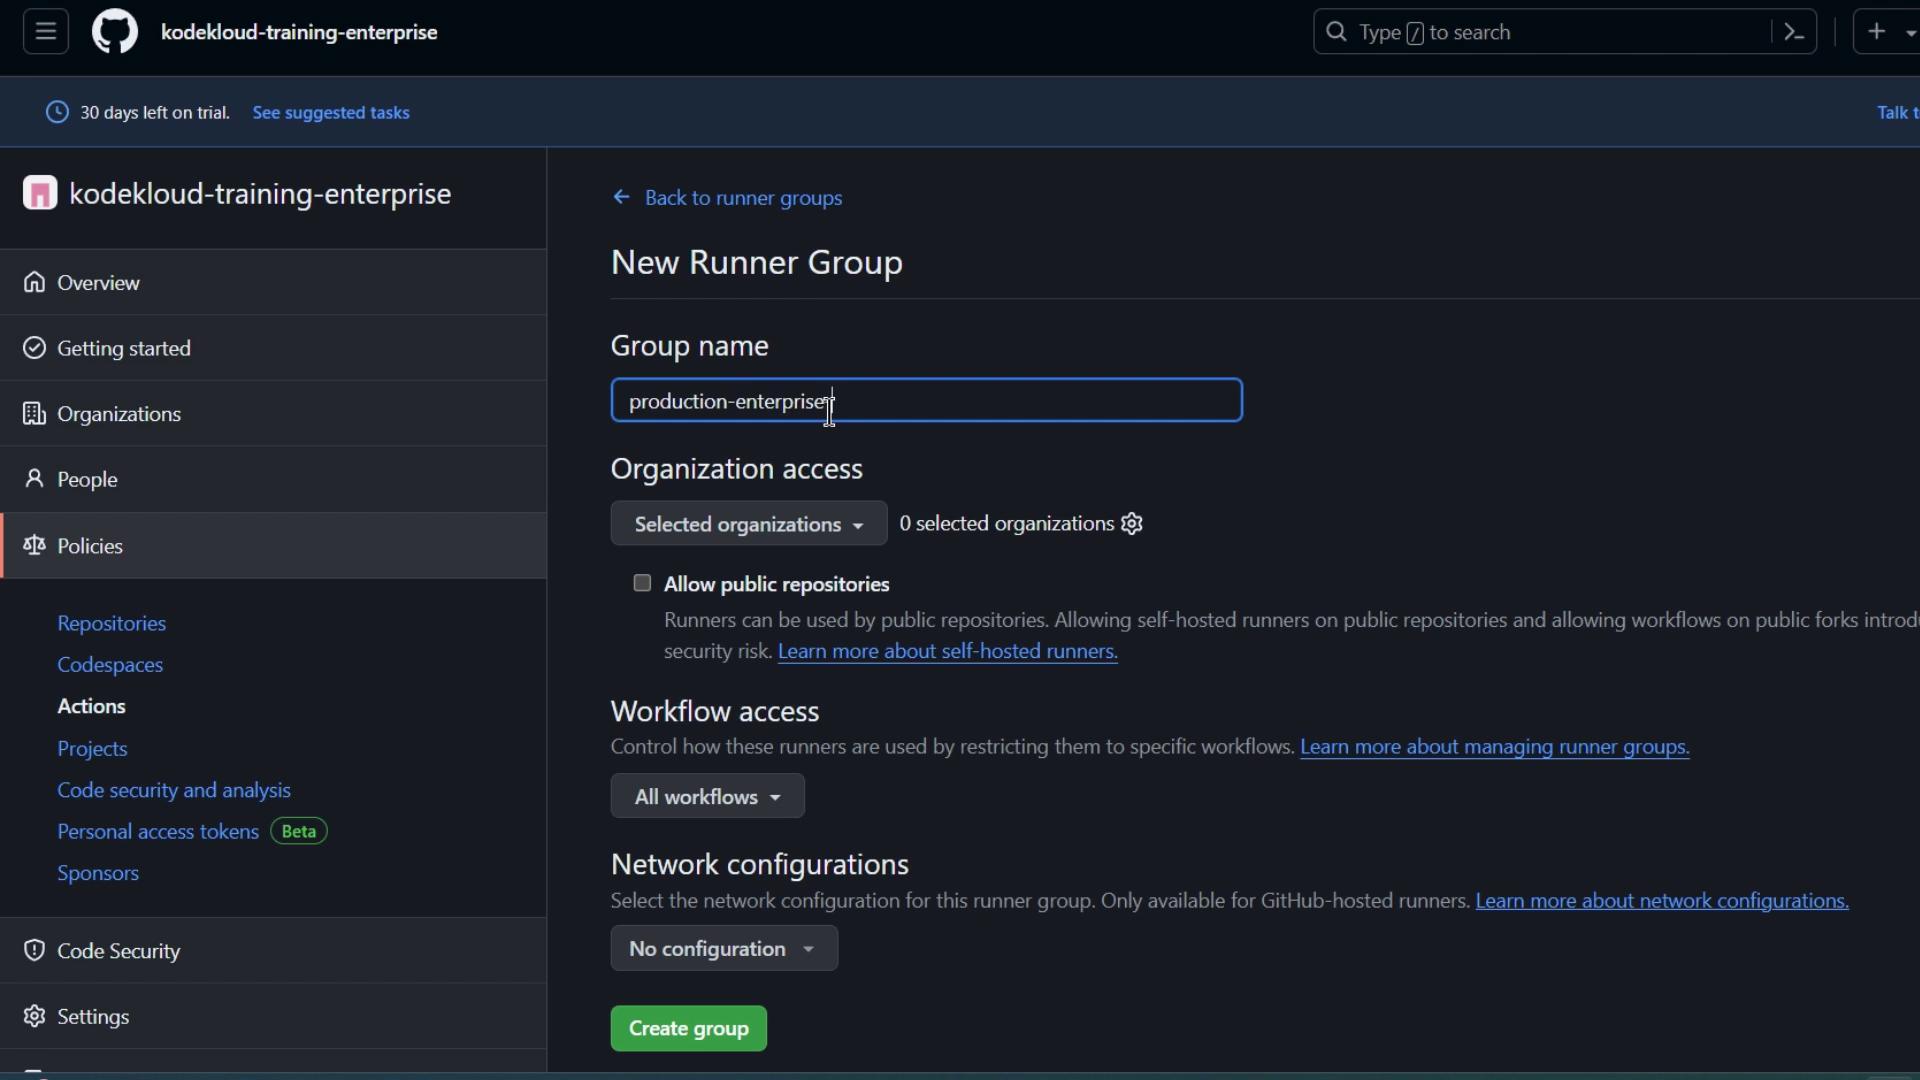Expand the No configuration dropdown
1920x1080 pixels.
[723, 949]
